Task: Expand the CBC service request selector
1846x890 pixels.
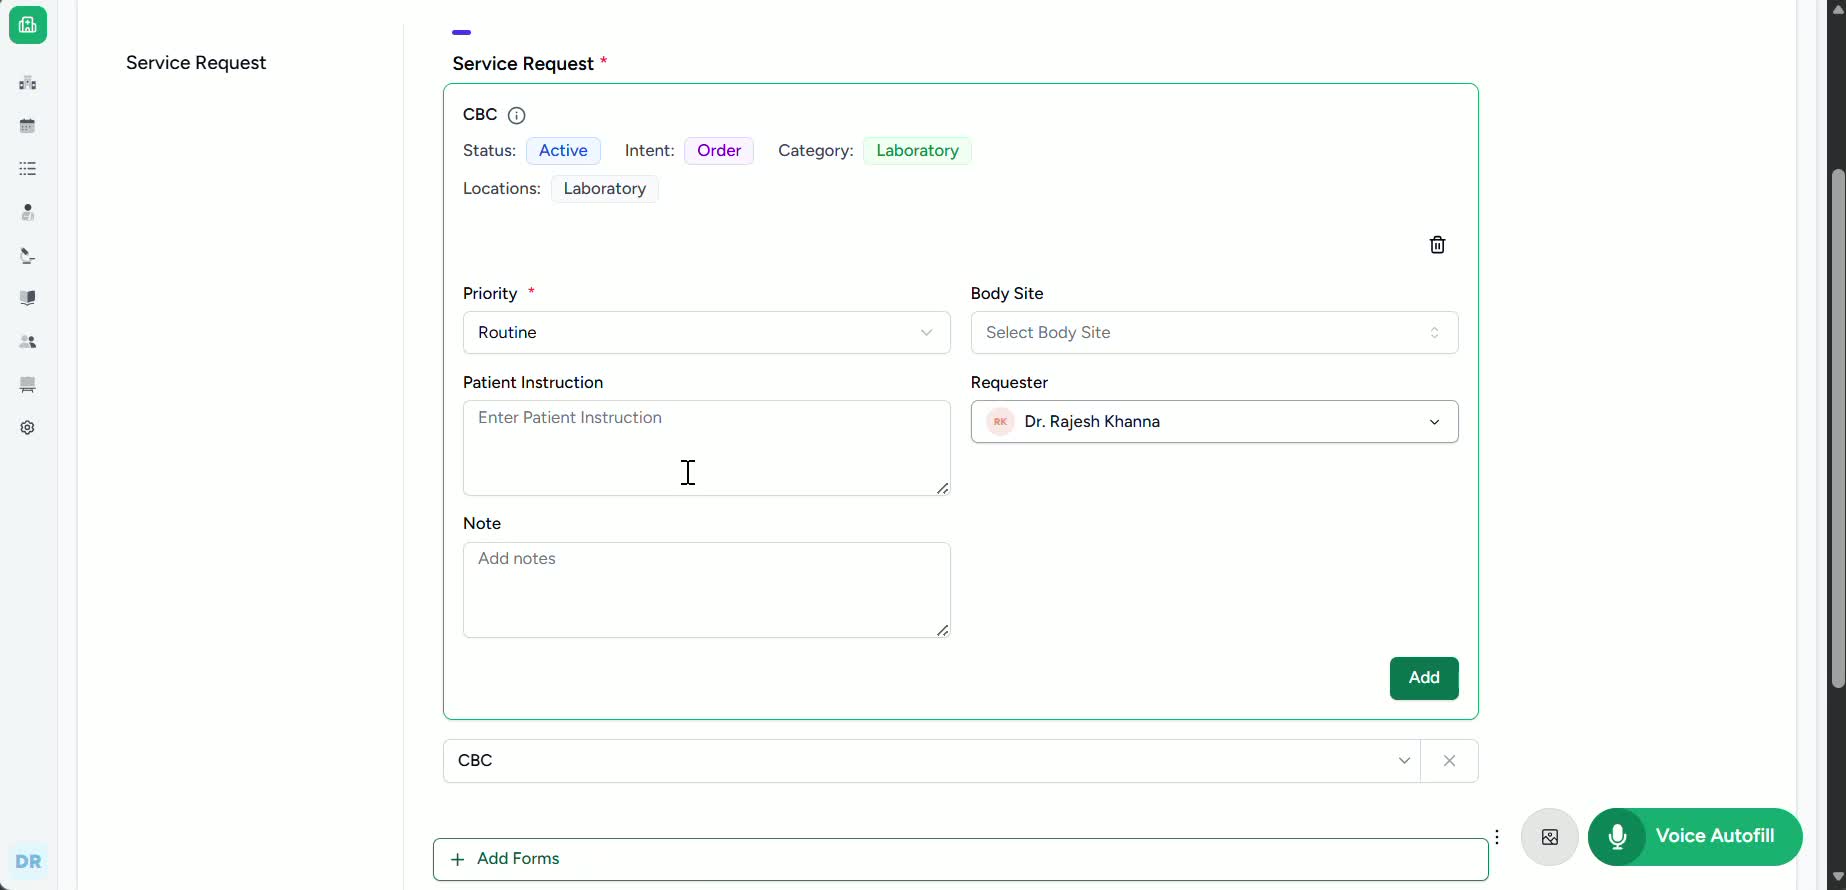Action: [x=931, y=761]
